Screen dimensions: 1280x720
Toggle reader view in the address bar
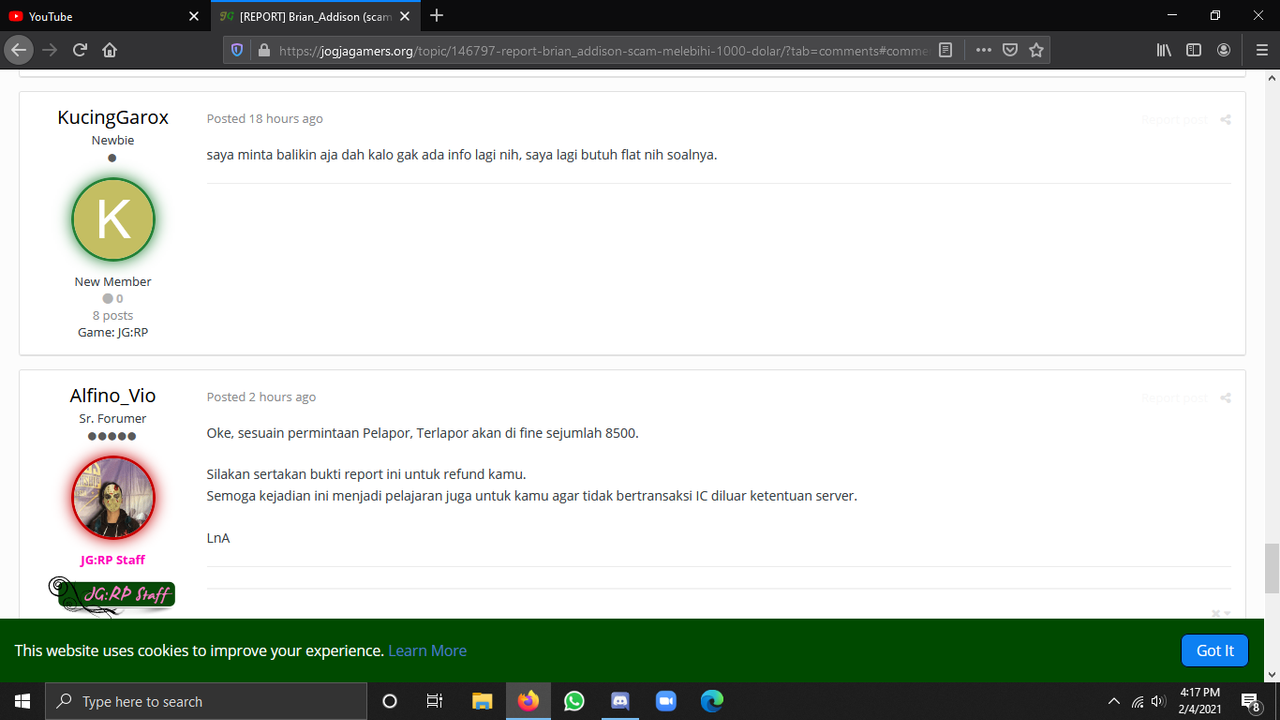tap(946, 50)
